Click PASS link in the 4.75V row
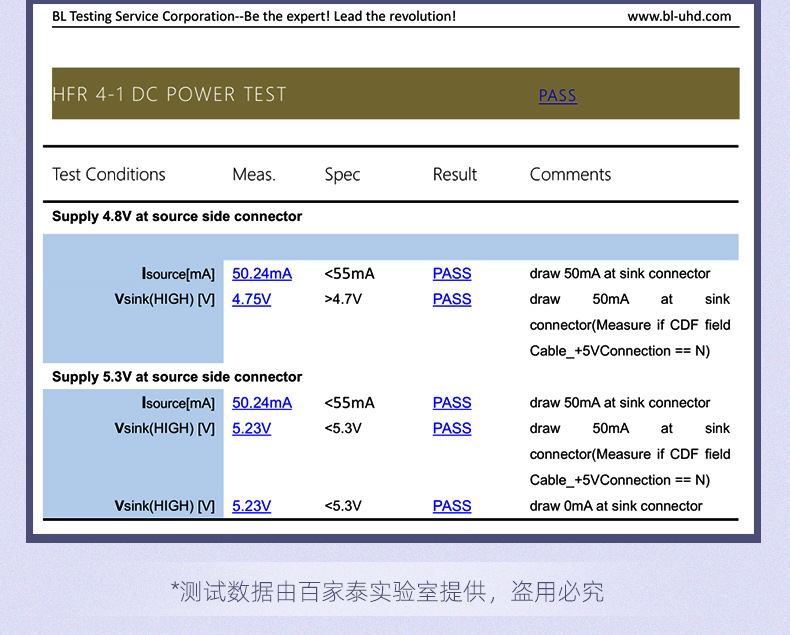 pos(452,299)
